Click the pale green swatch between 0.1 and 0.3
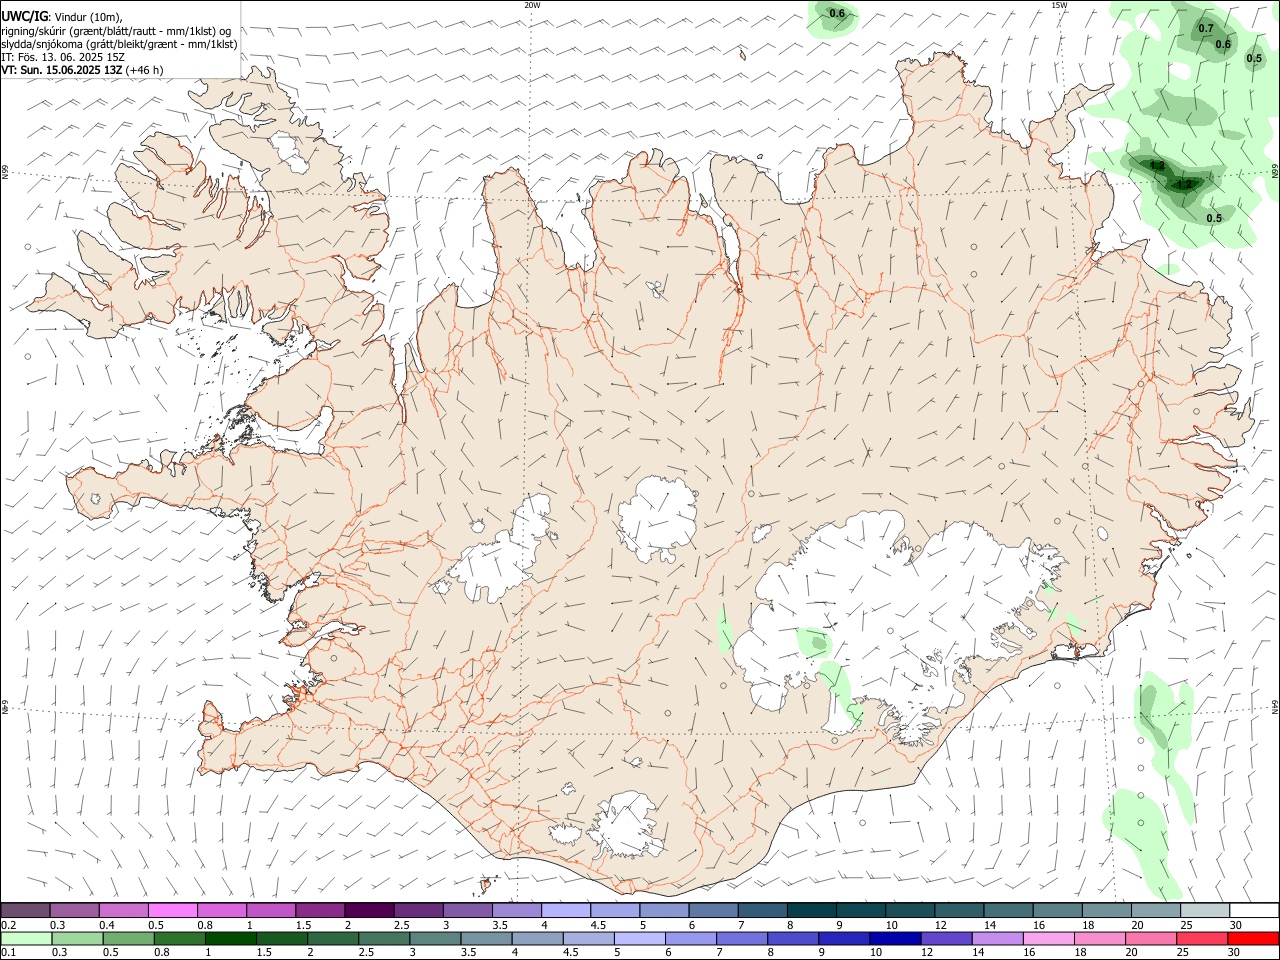Viewport: 1280px width, 960px height. pos(25,939)
